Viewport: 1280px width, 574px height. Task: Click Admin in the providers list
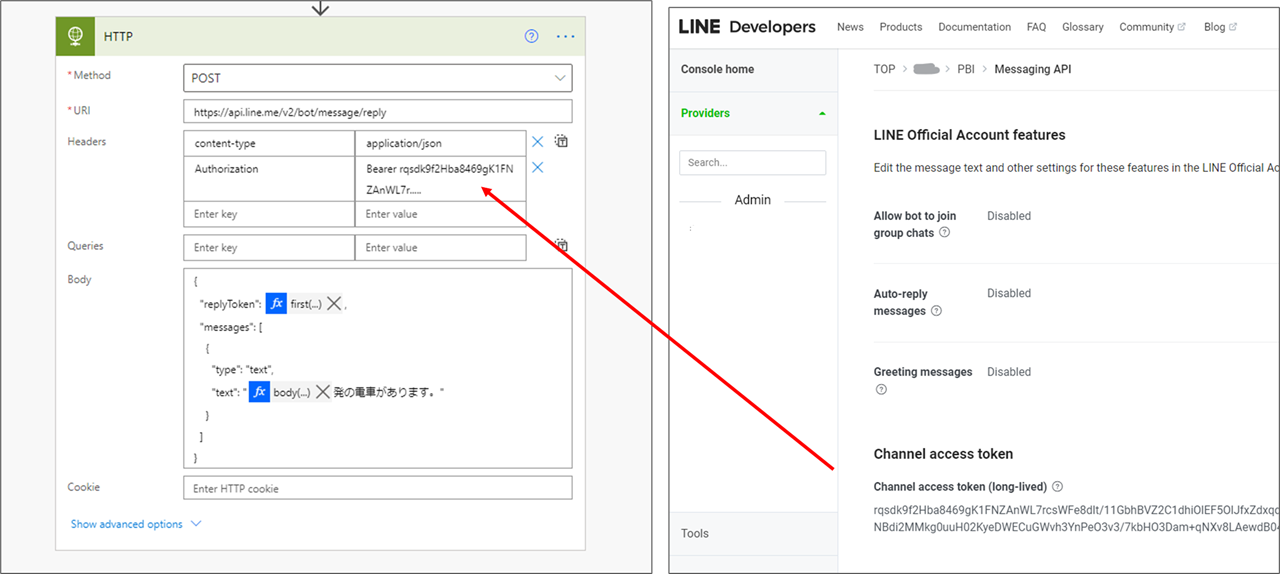point(752,199)
